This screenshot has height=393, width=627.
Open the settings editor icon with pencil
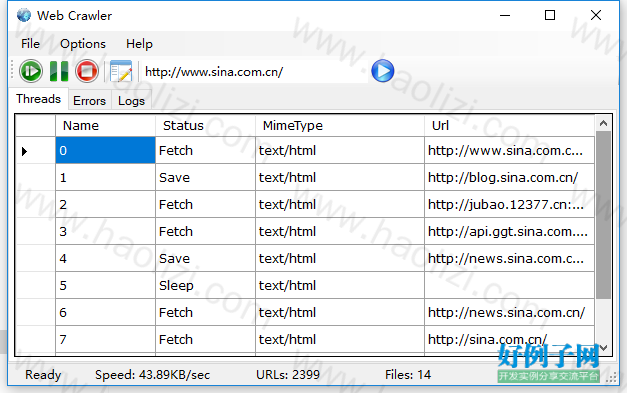(121, 71)
